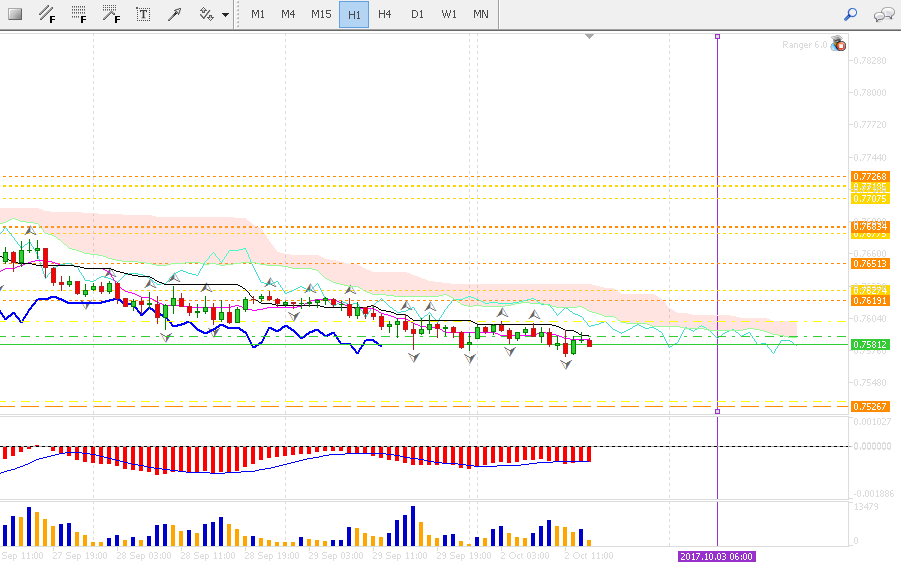
Task: Switch chart to W1 weekly timeframe
Action: tap(449, 14)
